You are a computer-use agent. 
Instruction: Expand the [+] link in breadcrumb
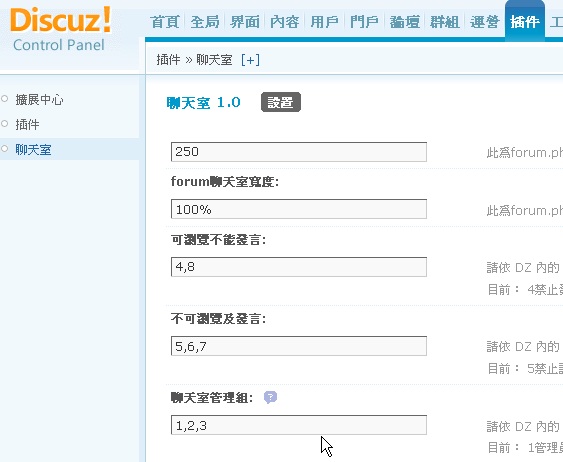[250, 60]
